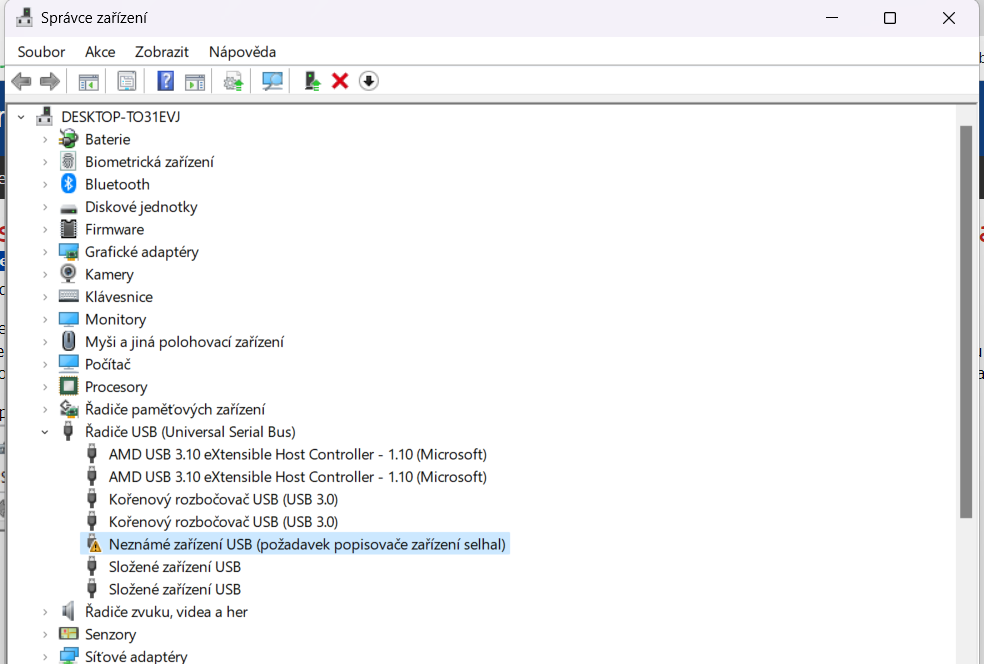Click the red X uninstall device icon
This screenshot has height=664, width=984.
pos(340,81)
